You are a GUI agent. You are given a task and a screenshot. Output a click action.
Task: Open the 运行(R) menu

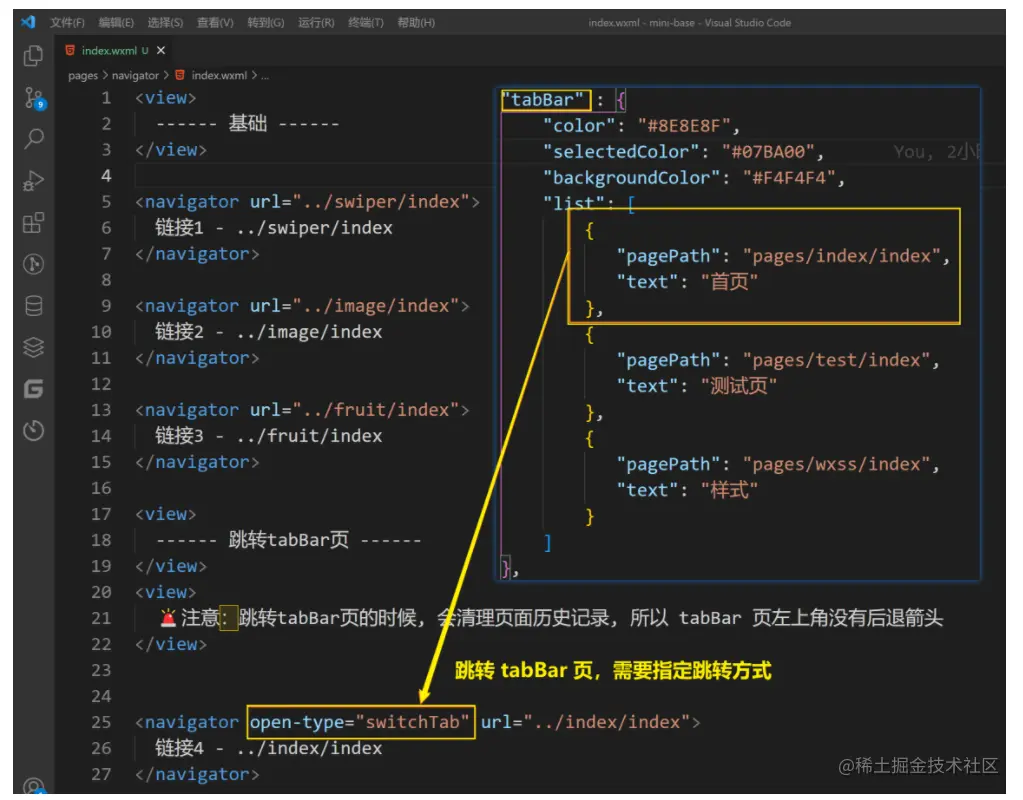[316, 22]
